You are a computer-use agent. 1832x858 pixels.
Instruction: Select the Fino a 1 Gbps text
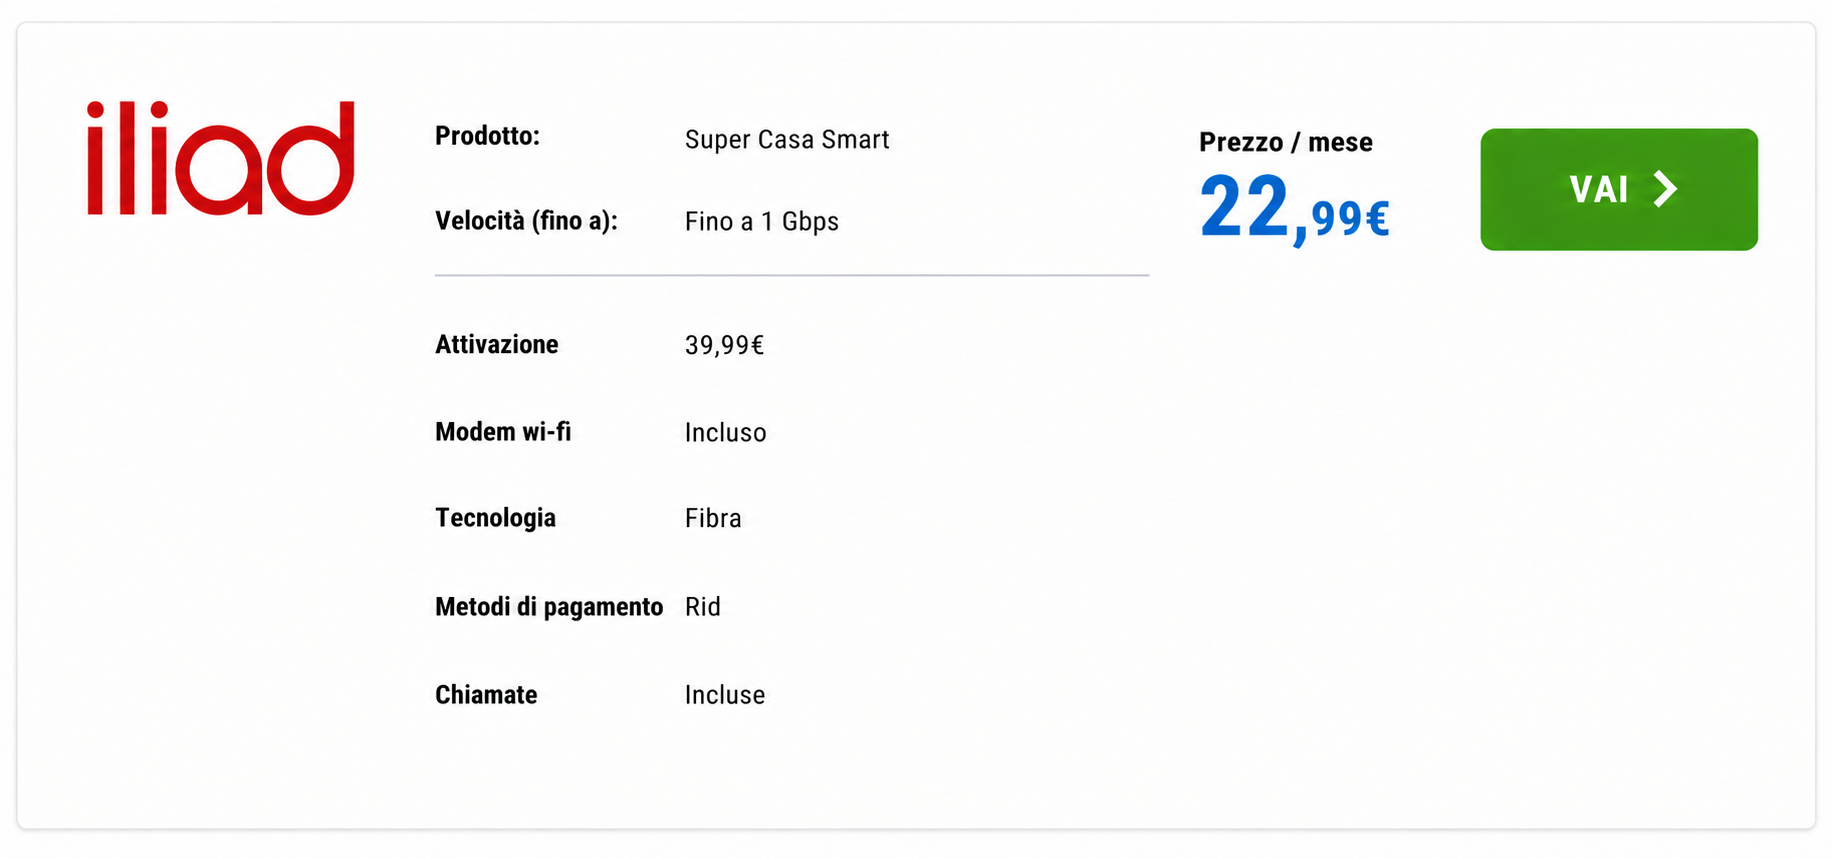761,221
